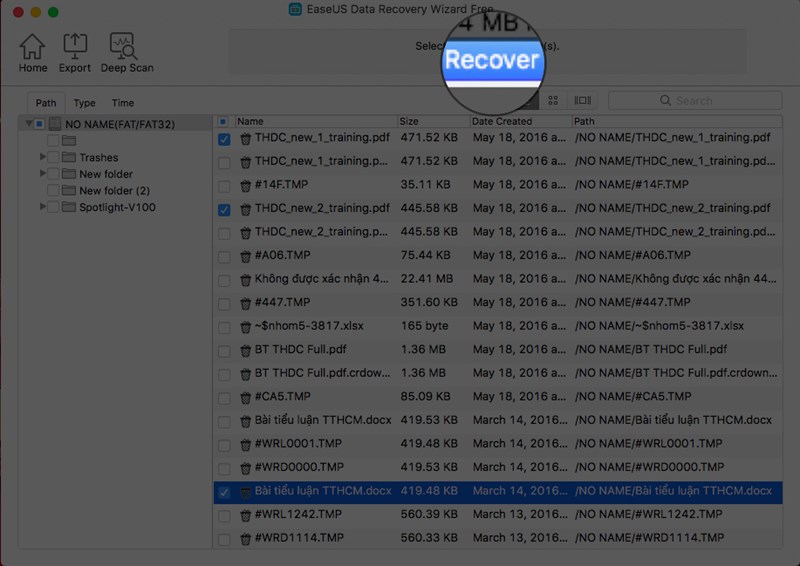
Task: Toggle the select-all checkbox in Name header
Action: coord(223,121)
